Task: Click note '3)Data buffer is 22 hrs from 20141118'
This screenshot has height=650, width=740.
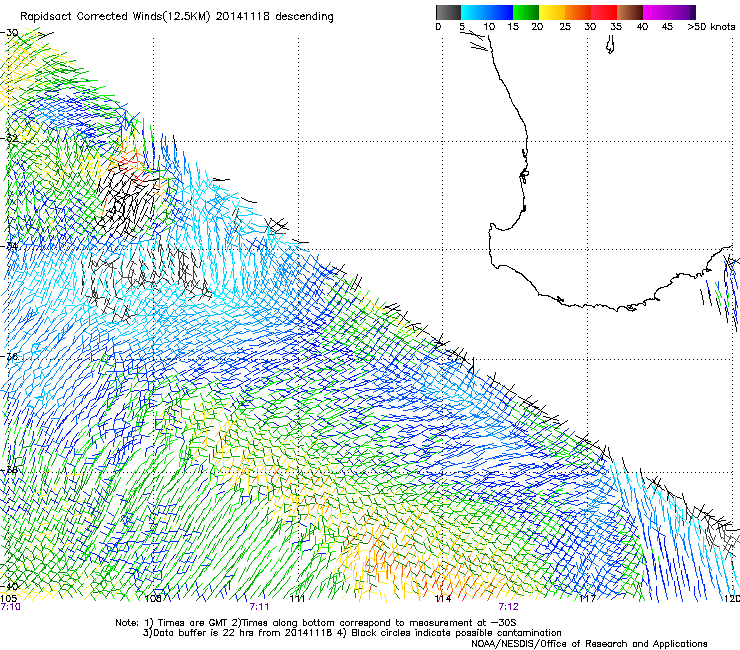Action: pyautogui.click(x=238, y=633)
